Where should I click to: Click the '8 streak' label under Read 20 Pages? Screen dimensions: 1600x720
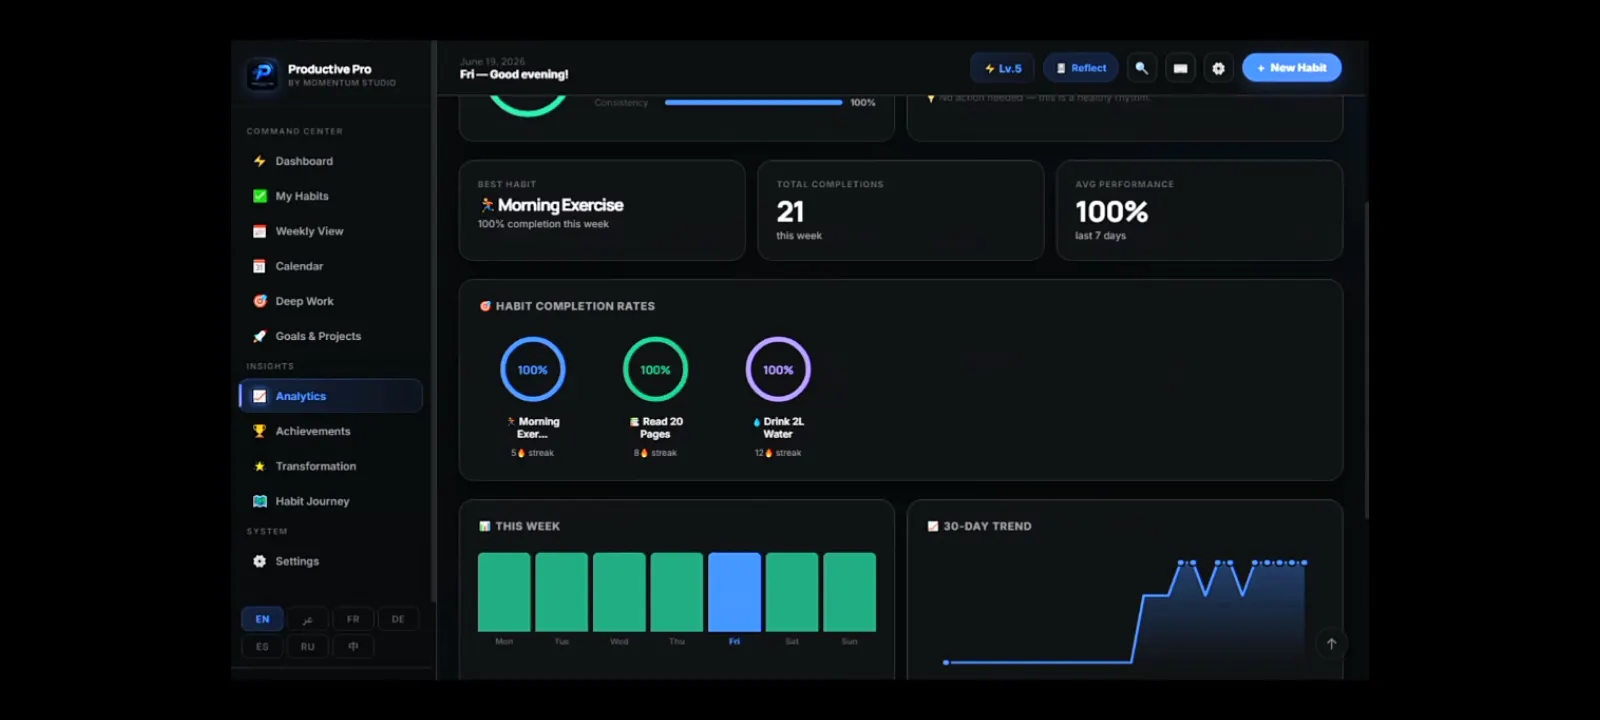pos(656,453)
